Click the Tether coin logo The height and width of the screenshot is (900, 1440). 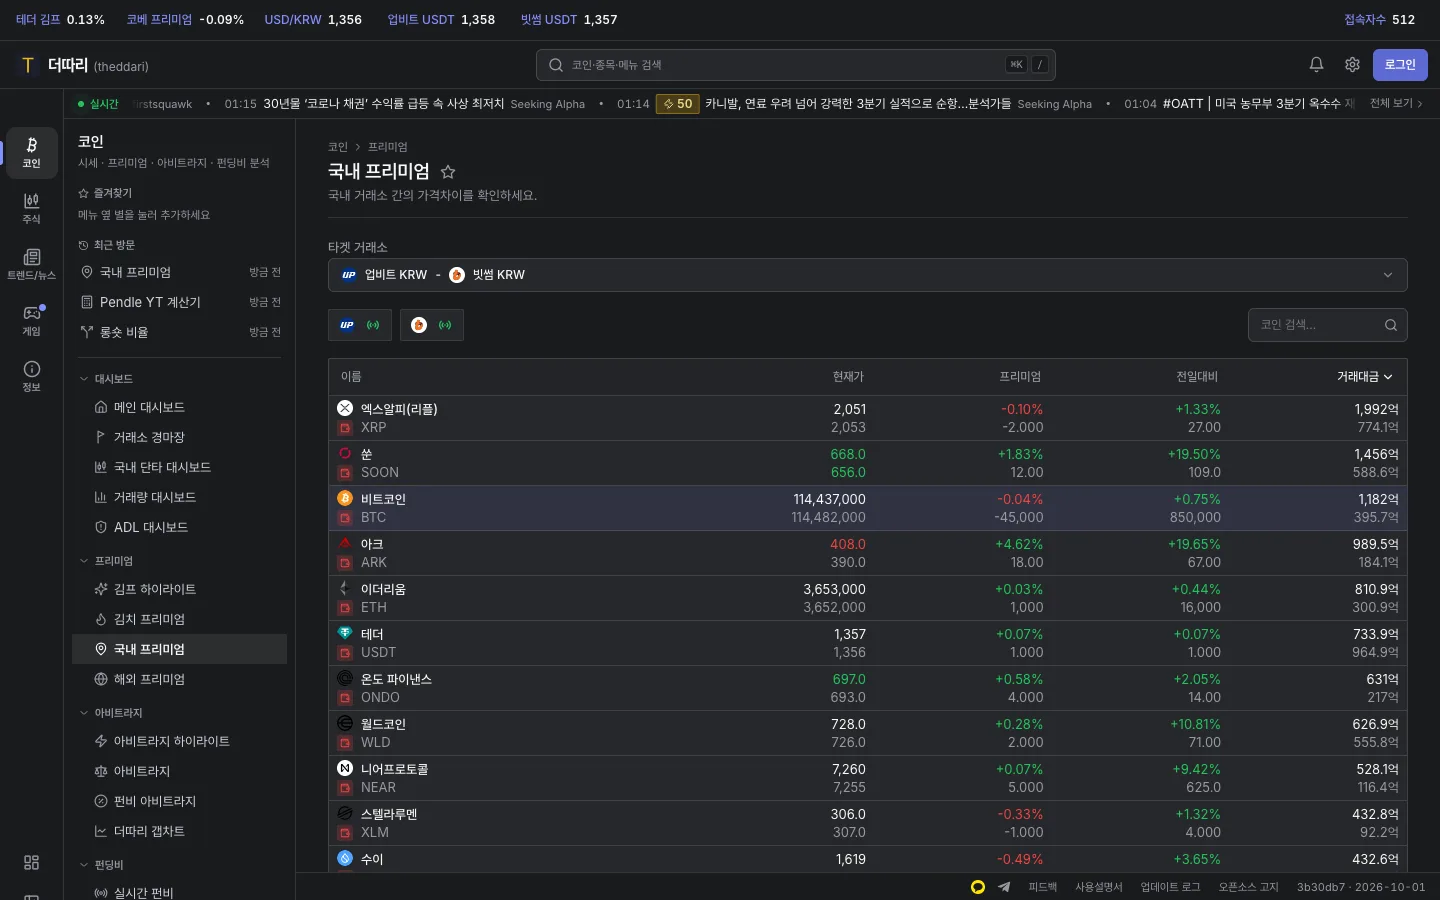pos(345,633)
